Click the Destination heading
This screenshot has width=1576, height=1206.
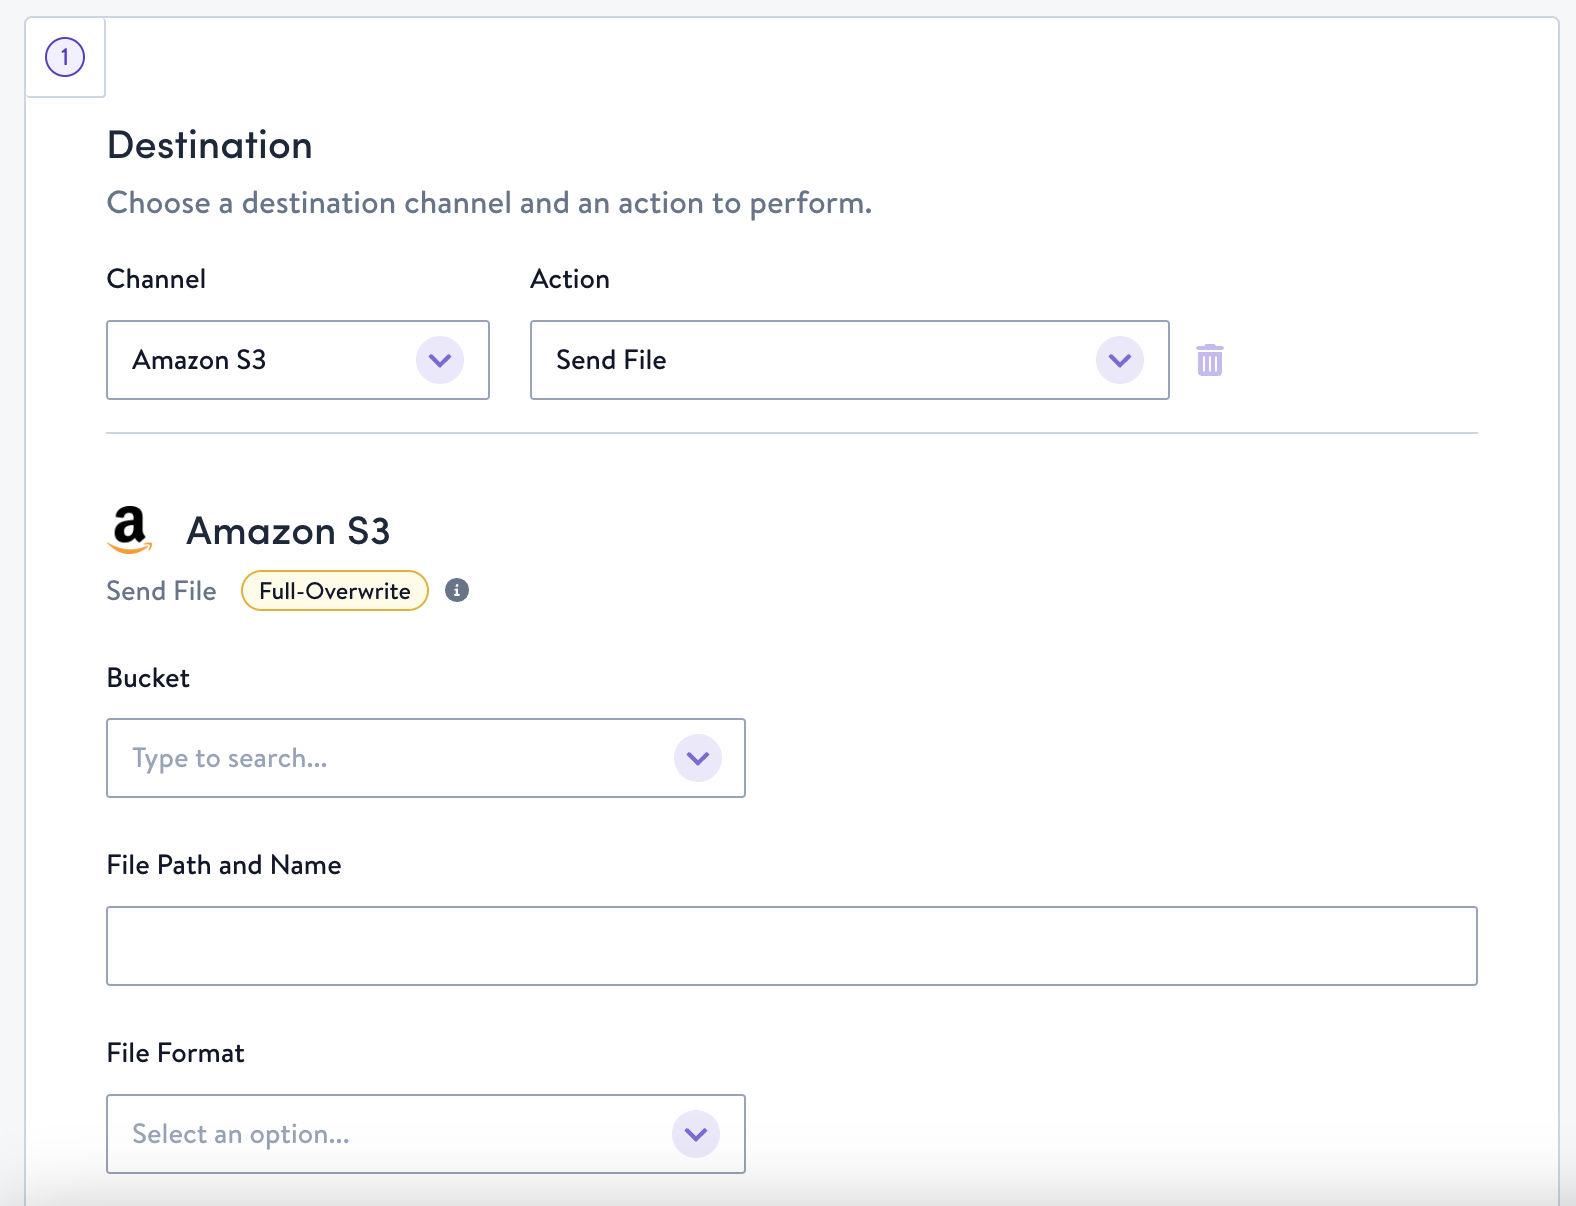click(210, 145)
